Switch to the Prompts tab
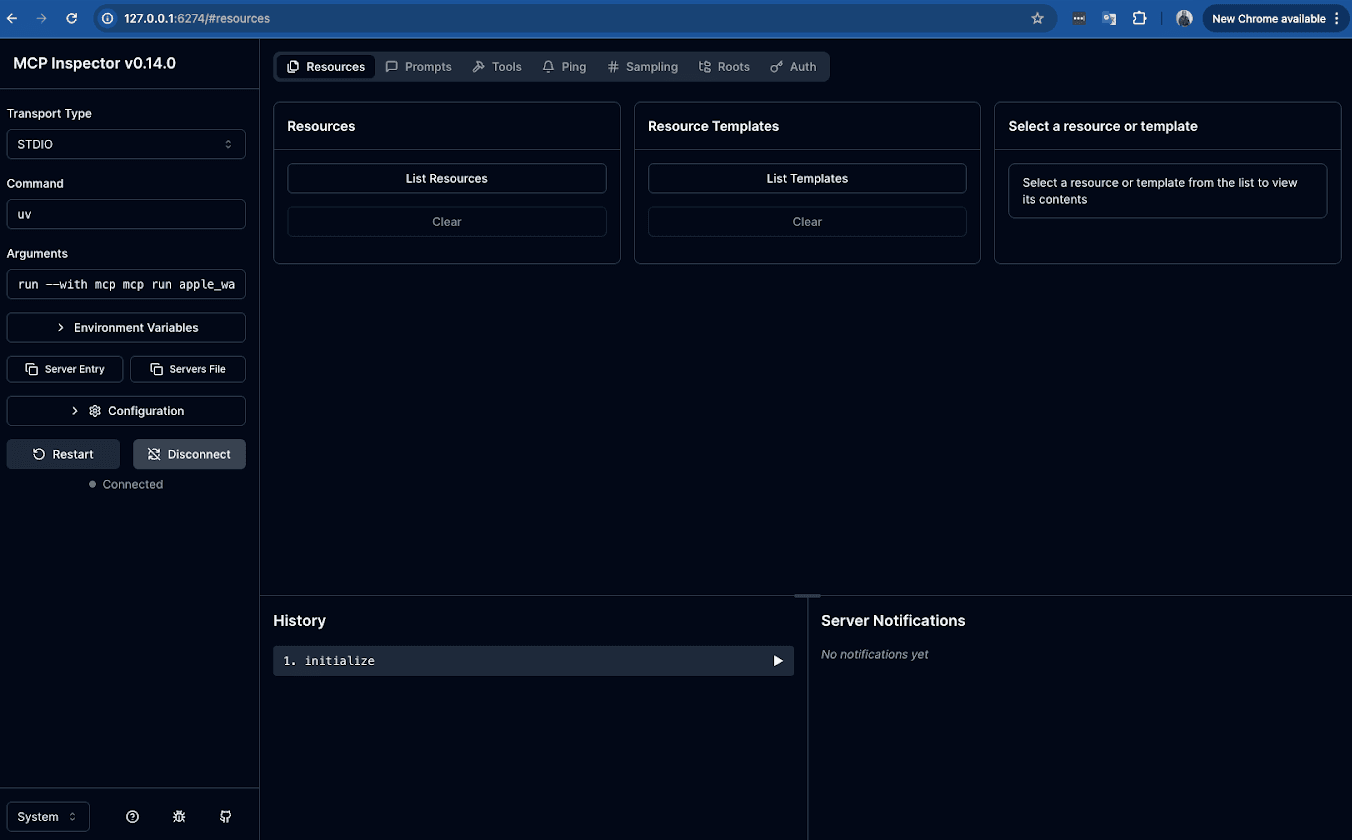1352x840 pixels. [x=419, y=67]
